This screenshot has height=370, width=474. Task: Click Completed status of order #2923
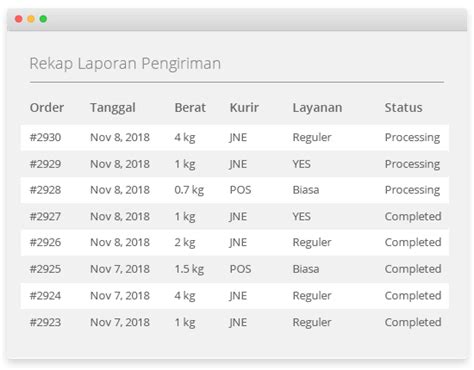click(413, 322)
